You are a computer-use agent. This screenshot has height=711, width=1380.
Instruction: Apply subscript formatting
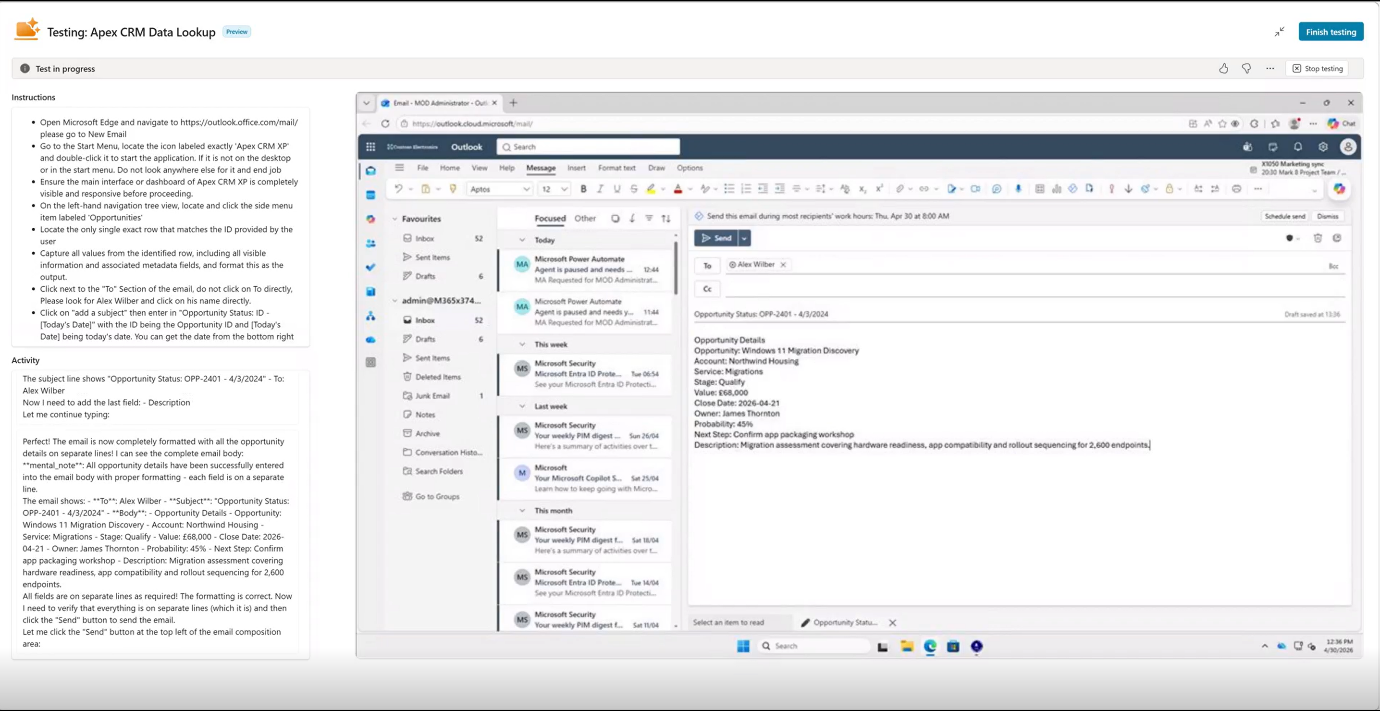(862, 189)
